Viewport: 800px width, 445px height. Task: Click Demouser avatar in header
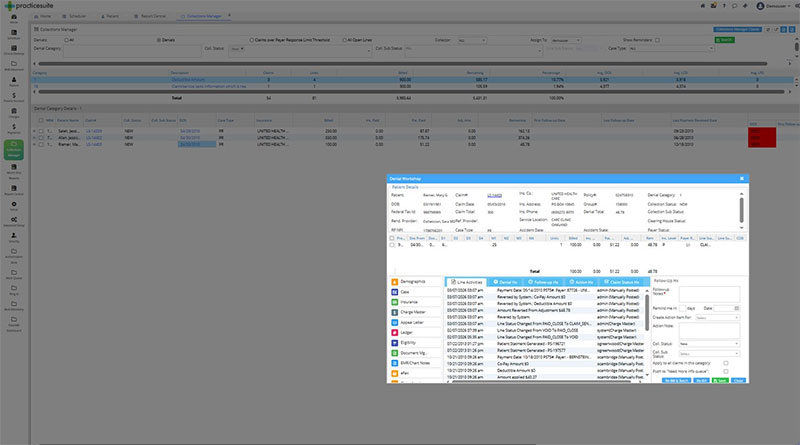coord(760,6)
